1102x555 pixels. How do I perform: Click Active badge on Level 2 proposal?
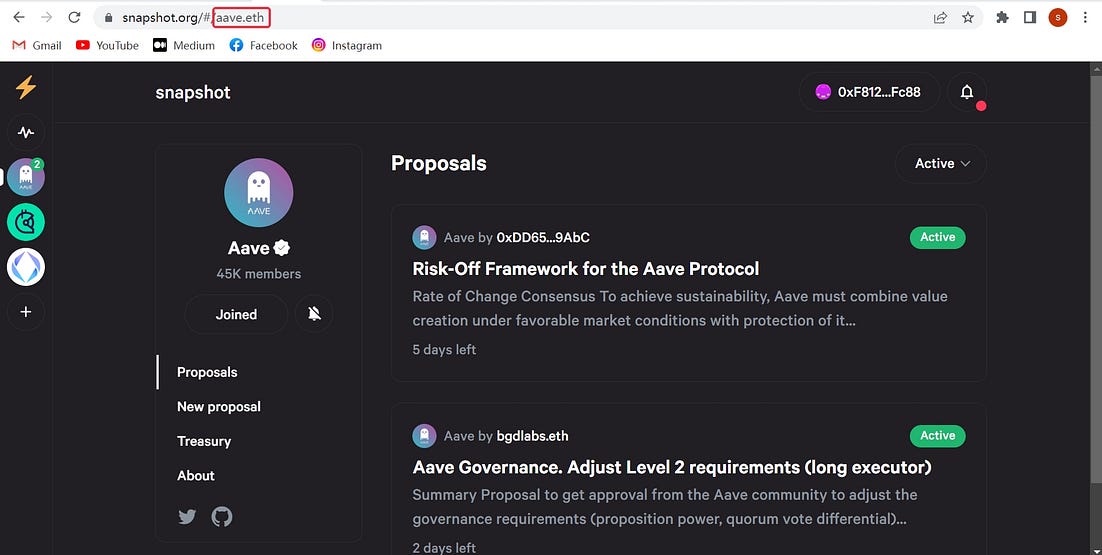(938, 436)
